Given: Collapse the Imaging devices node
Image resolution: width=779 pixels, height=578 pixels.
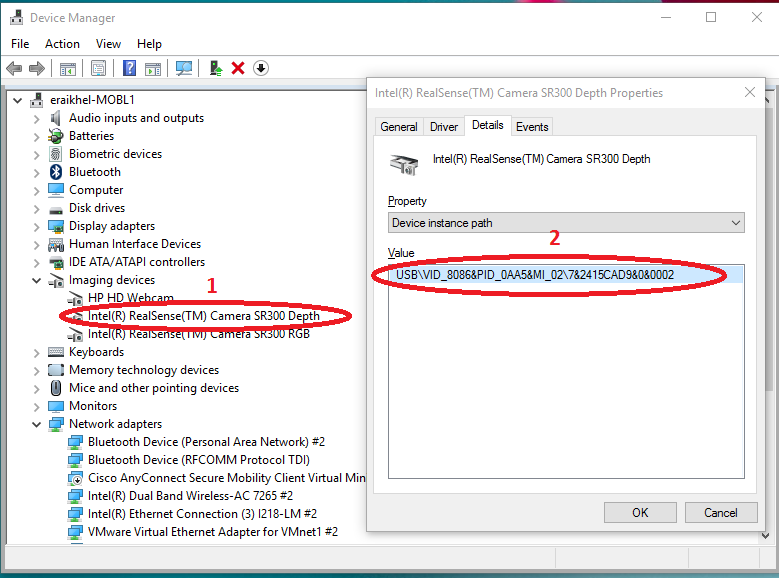Looking at the screenshot, I should (37, 280).
